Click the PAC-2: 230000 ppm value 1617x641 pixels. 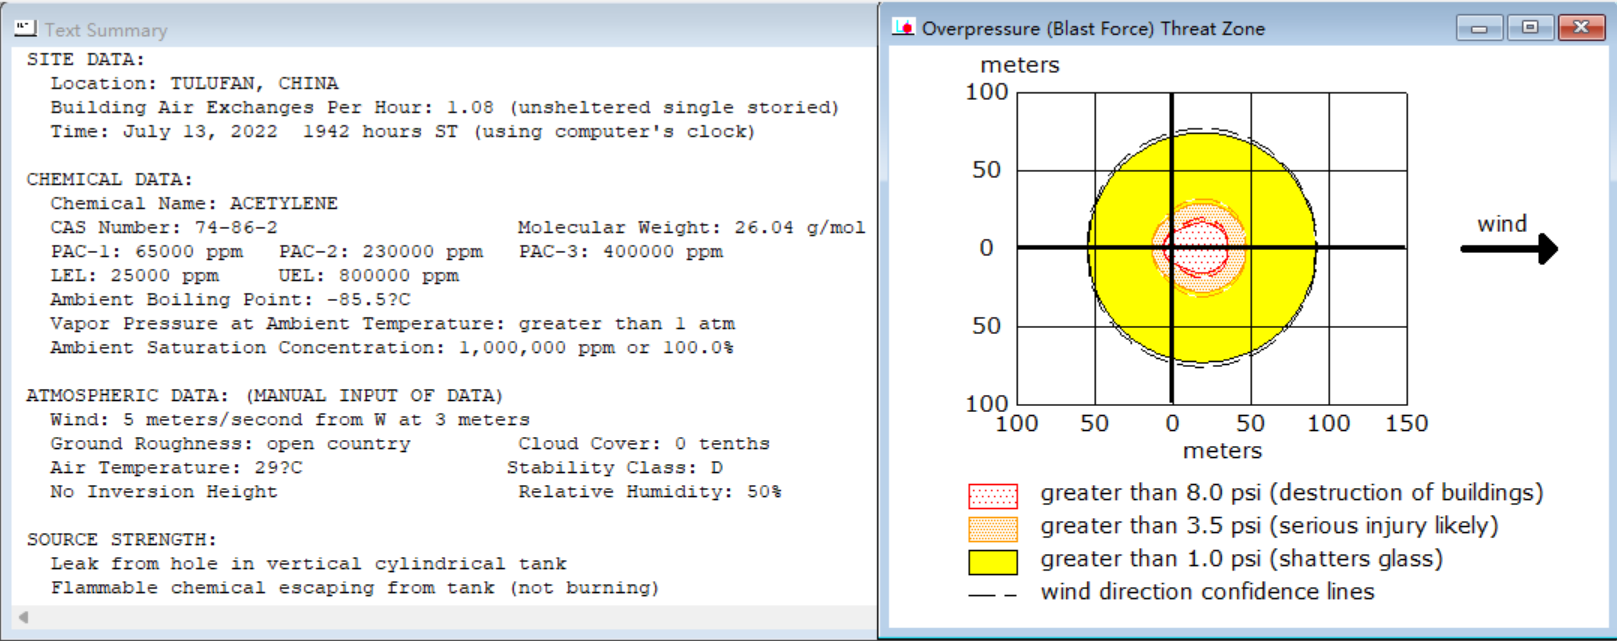click(380, 251)
